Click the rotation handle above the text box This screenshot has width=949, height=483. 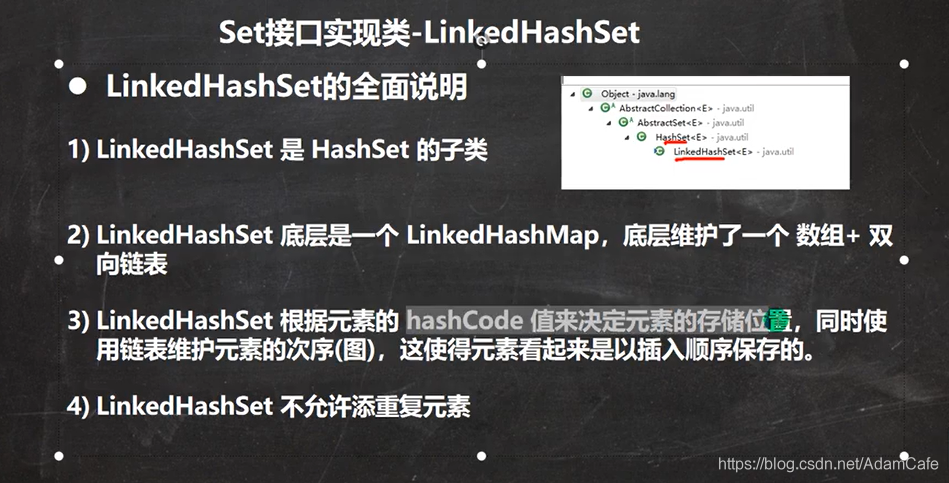tap(482, 41)
